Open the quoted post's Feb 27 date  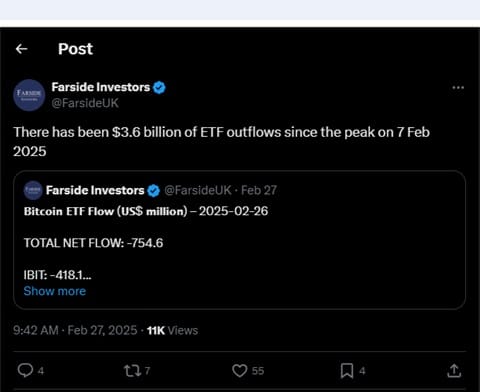pyautogui.click(x=259, y=190)
